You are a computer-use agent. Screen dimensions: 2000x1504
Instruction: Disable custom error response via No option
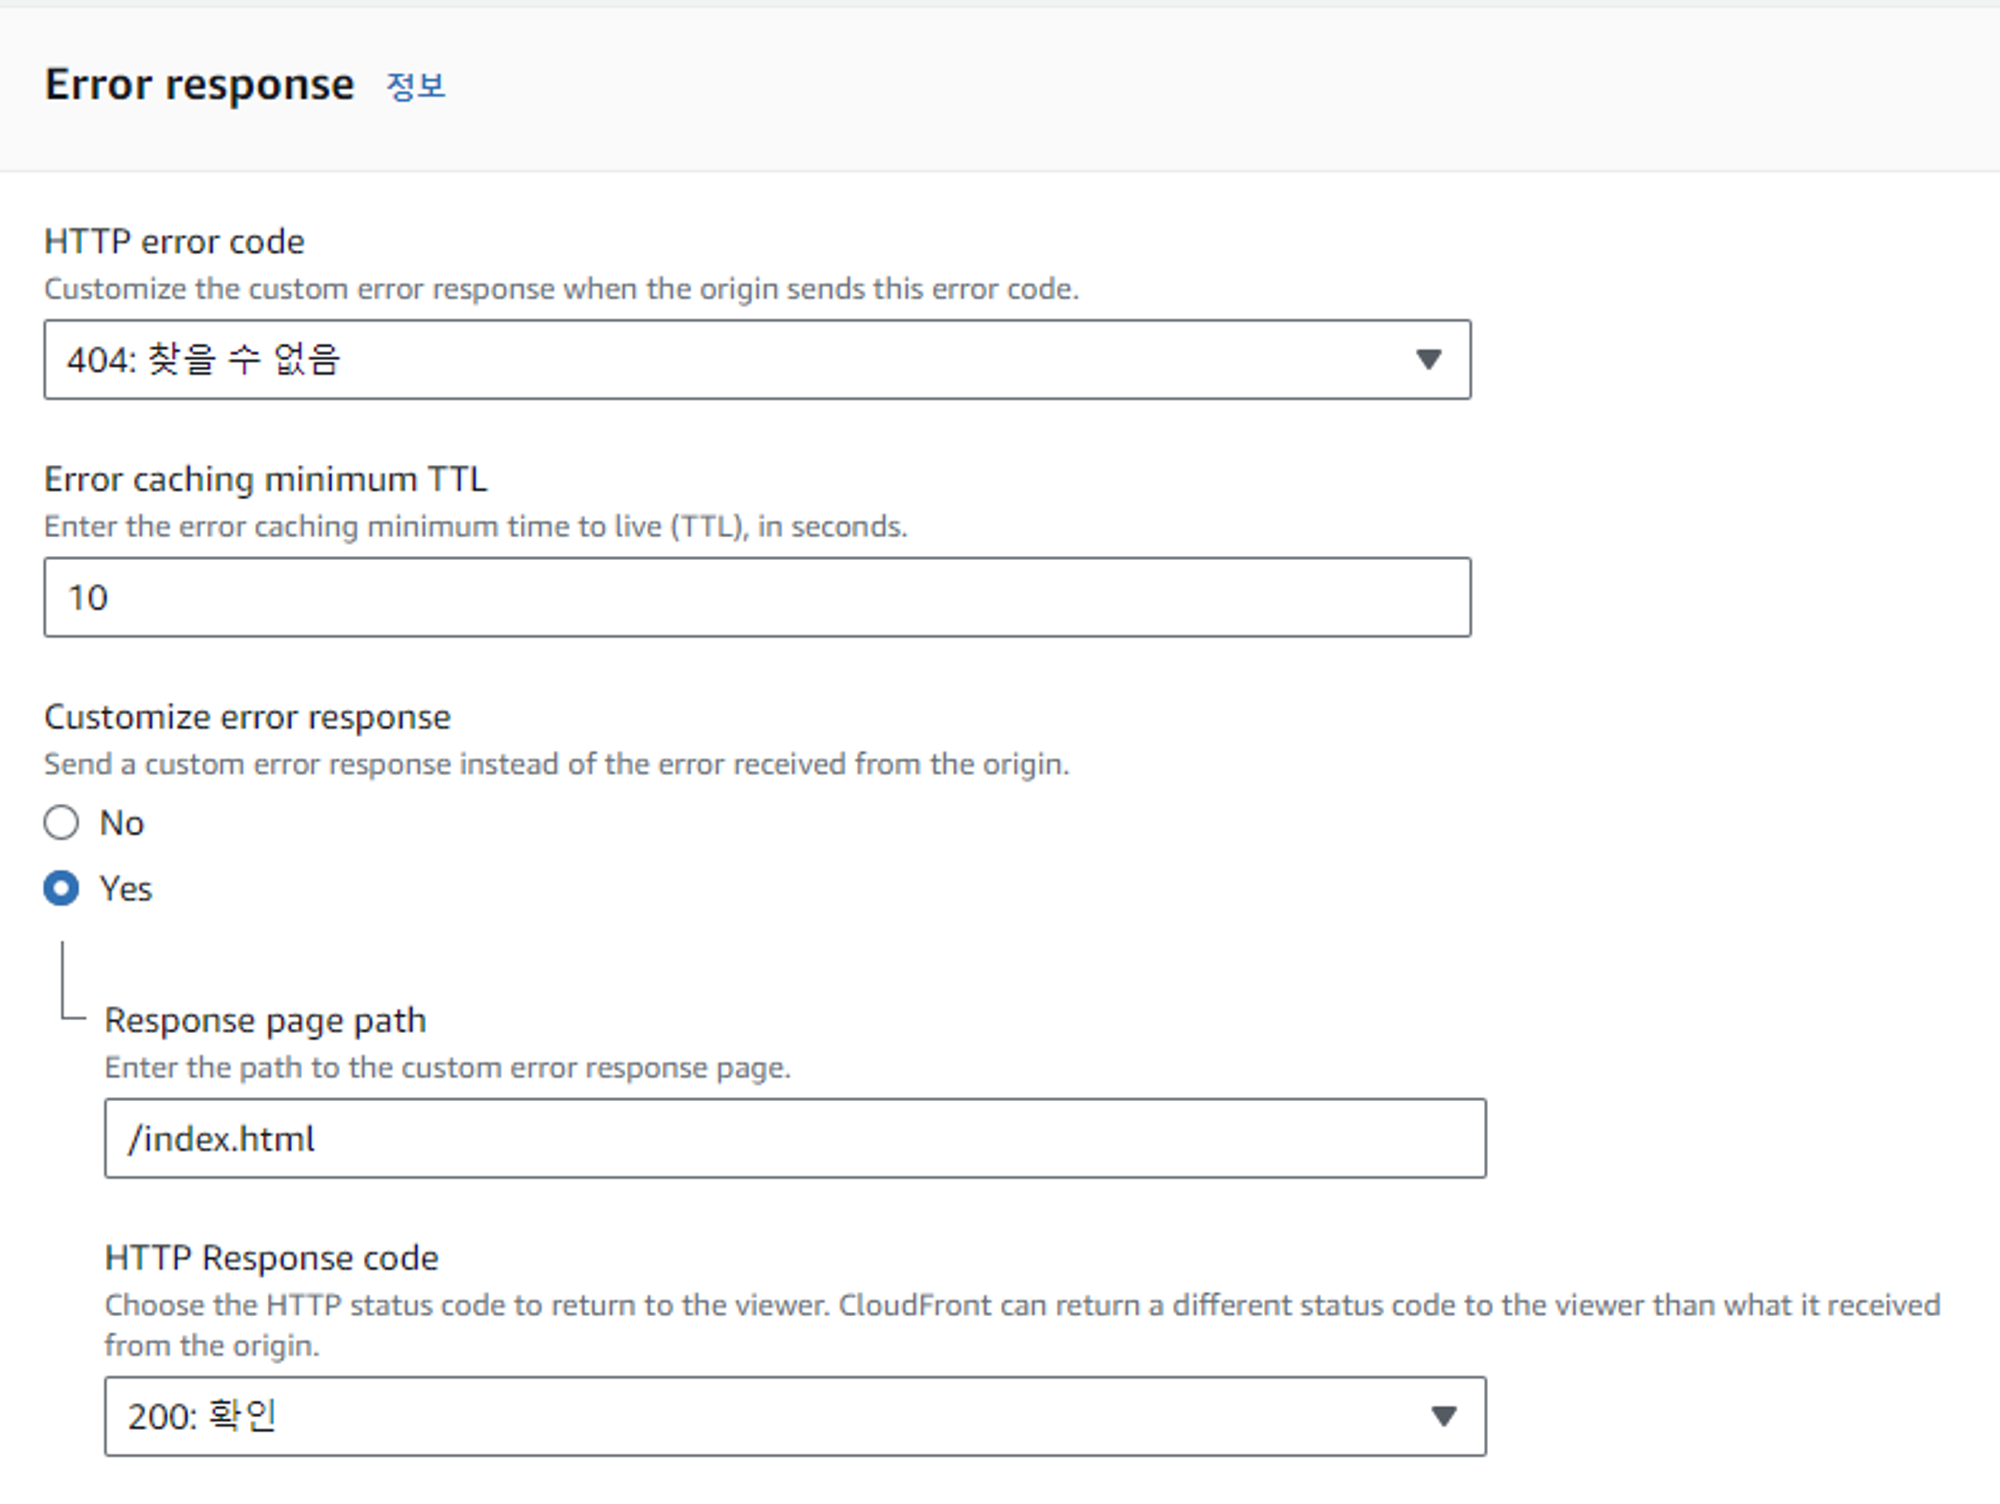(62, 822)
